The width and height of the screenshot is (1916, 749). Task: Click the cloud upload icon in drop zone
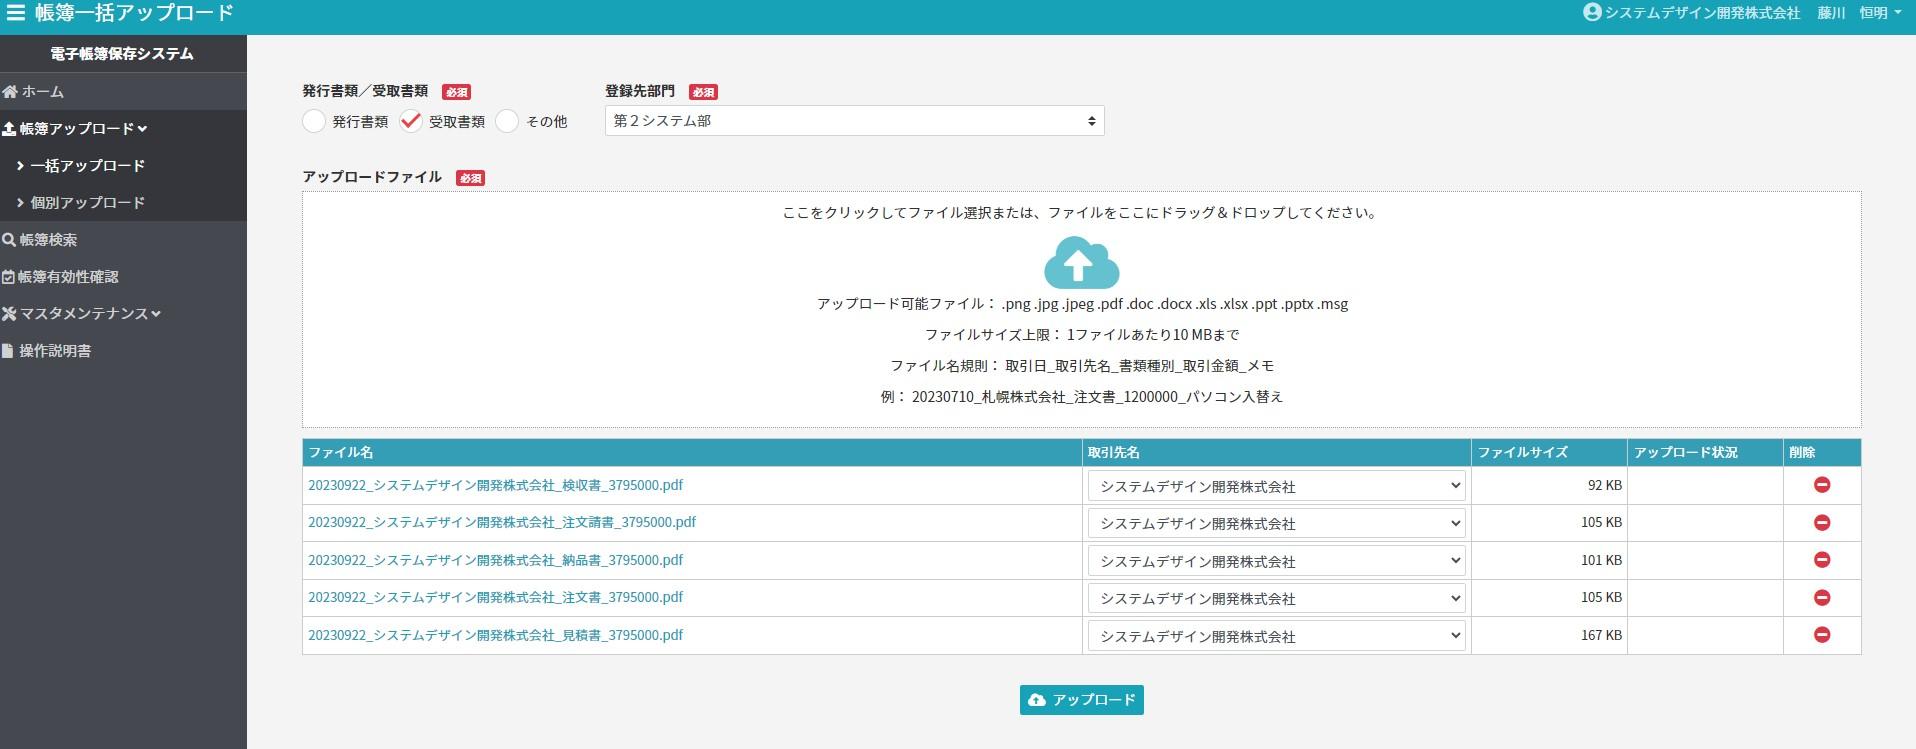[1081, 263]
